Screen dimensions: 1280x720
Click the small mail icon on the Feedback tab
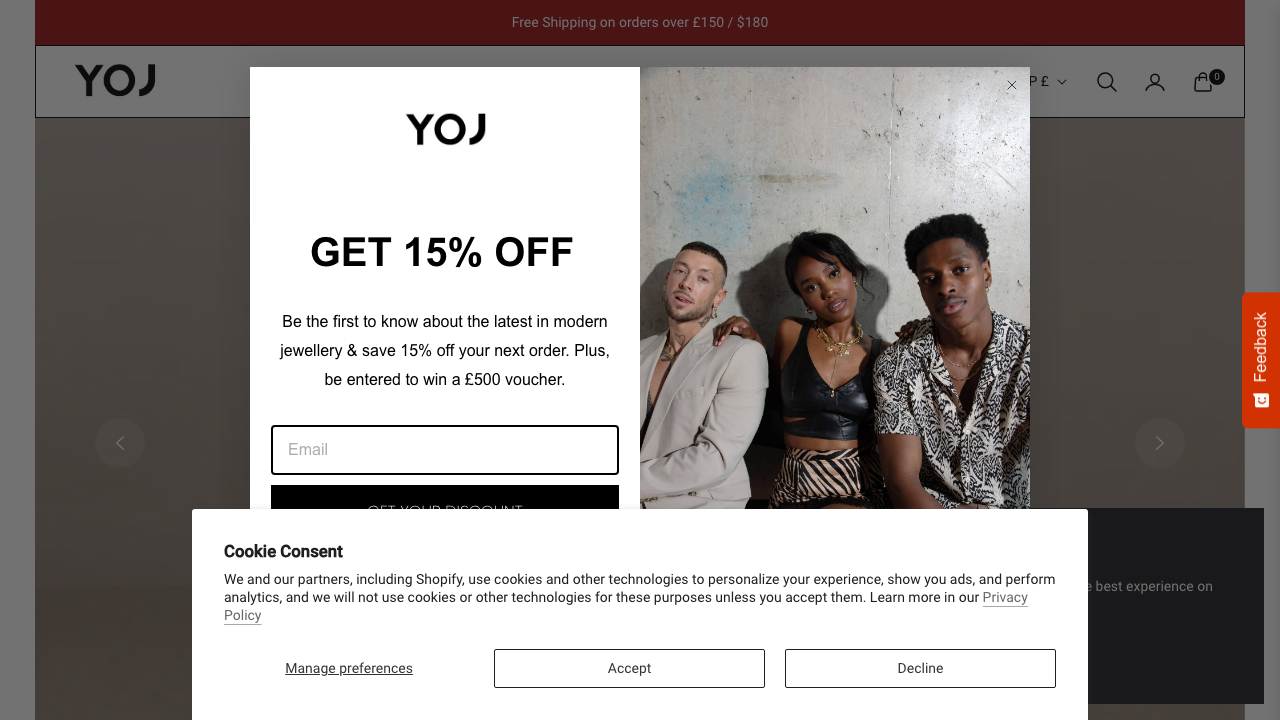tap(1261, 400)
